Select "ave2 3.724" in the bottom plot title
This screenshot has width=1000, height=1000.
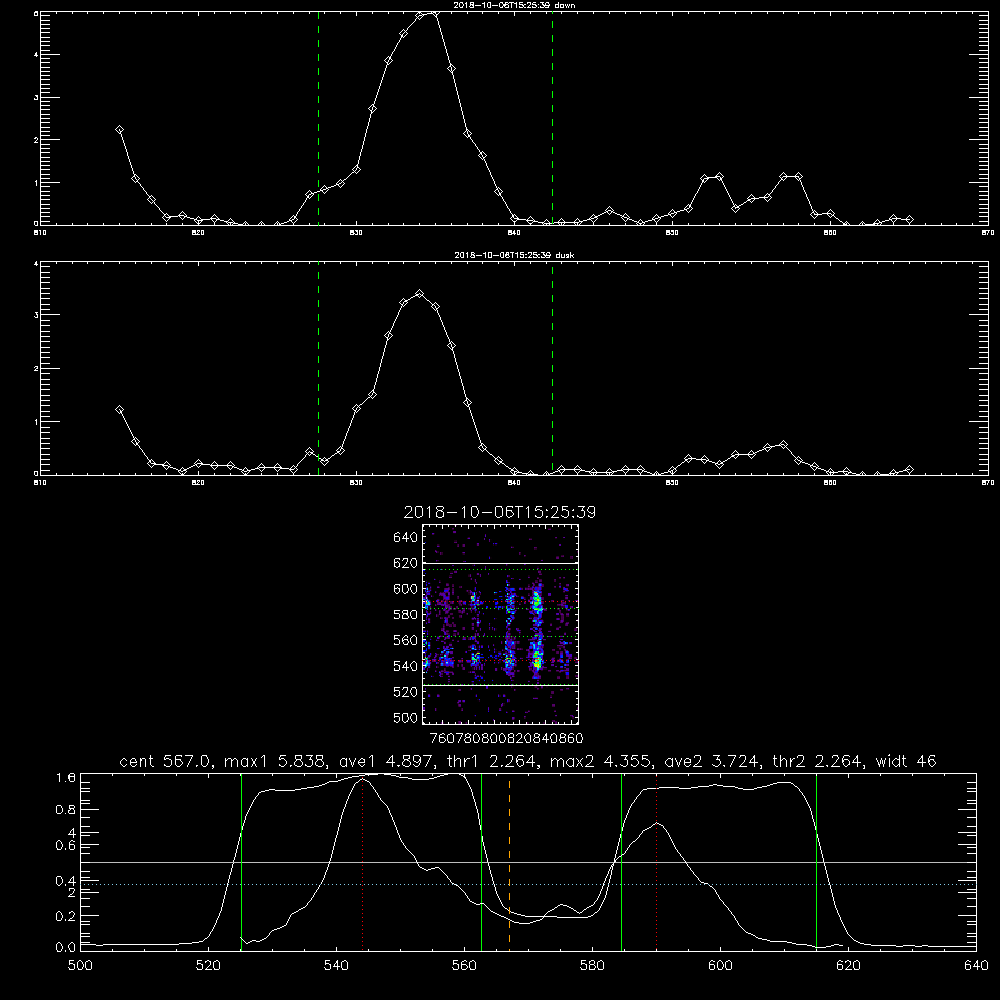(x=714, y=761)
